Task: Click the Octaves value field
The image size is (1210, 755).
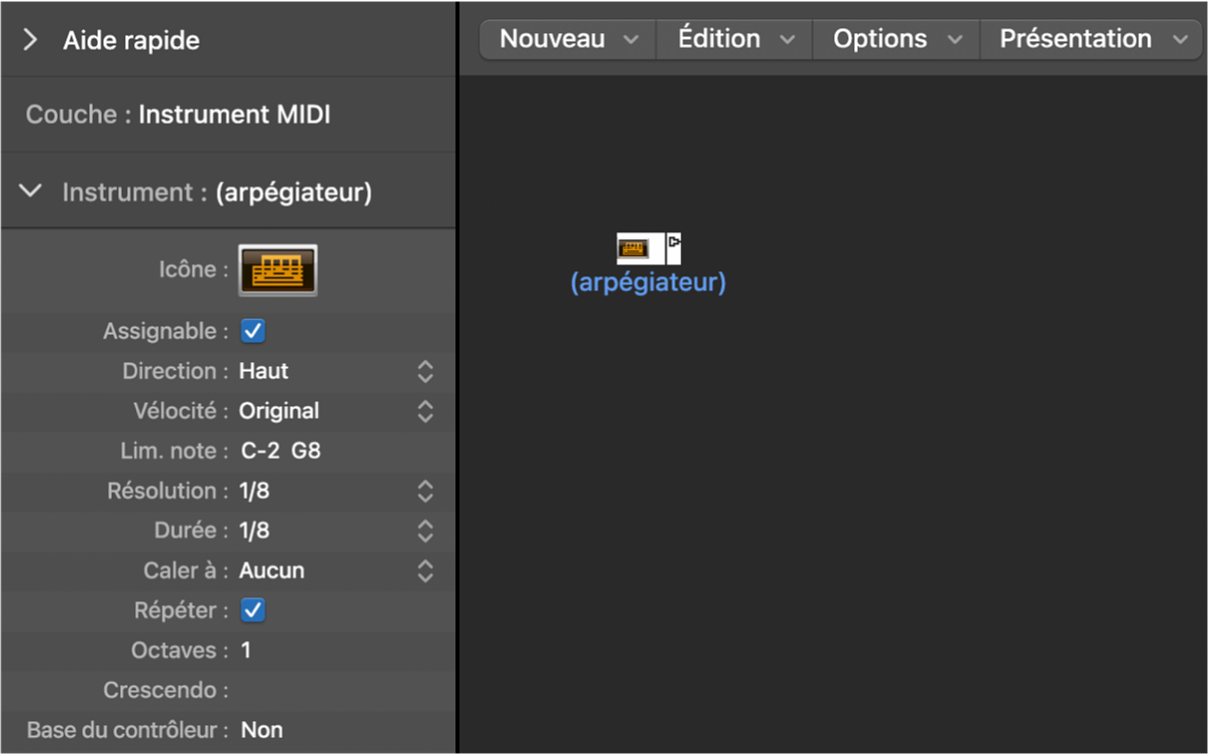Action: pos(246,651)
